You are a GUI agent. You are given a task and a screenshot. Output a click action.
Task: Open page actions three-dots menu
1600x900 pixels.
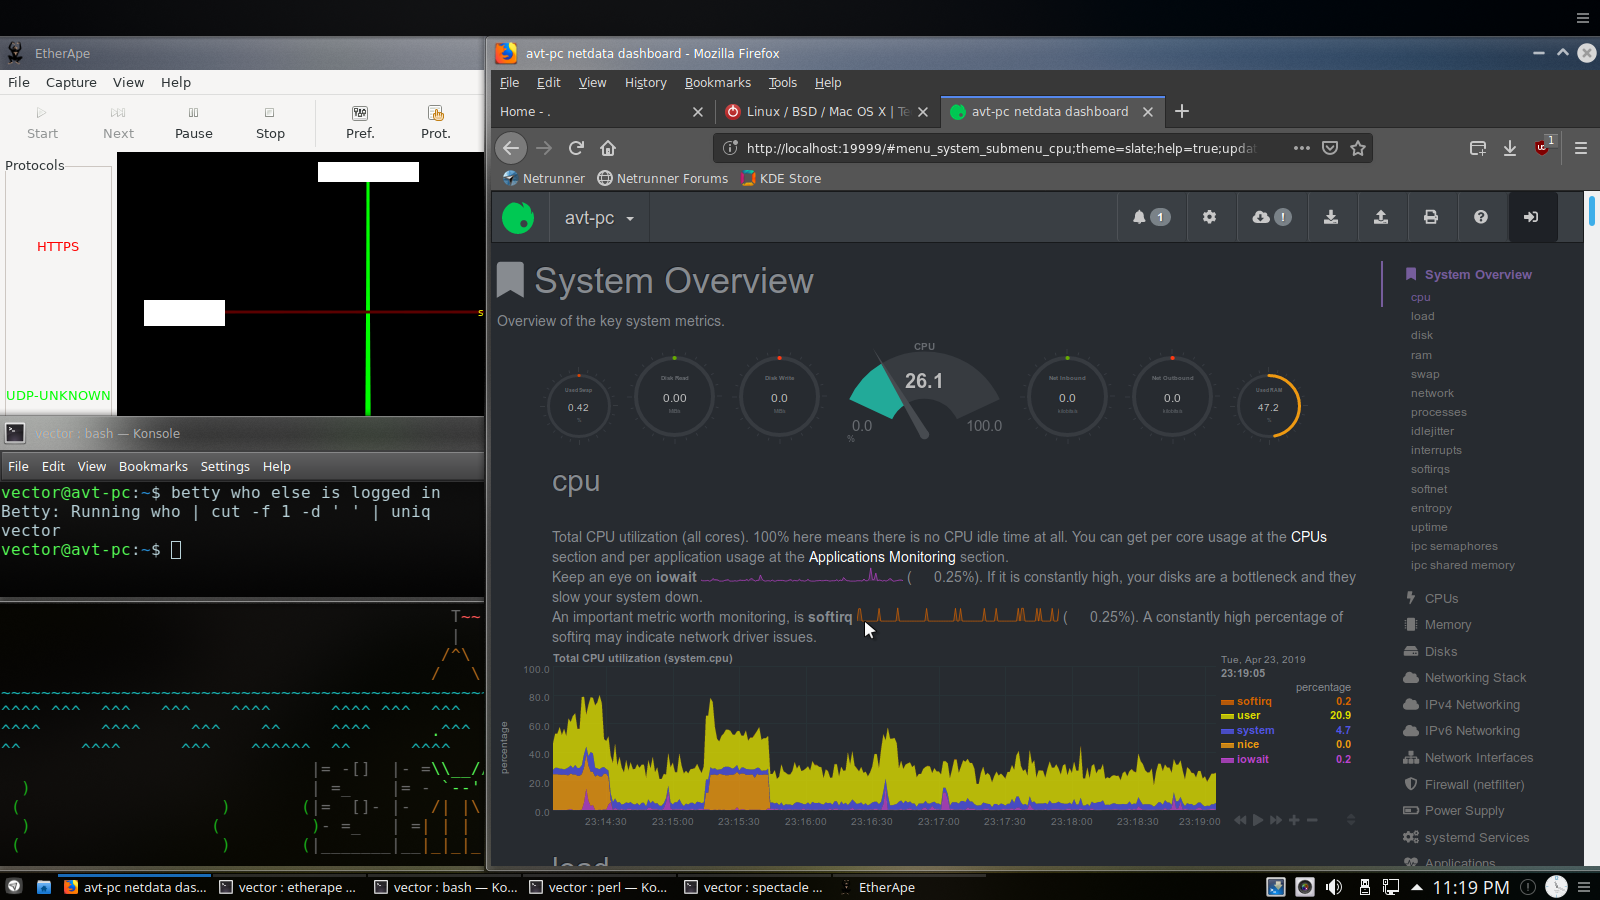click(1301, 148)
